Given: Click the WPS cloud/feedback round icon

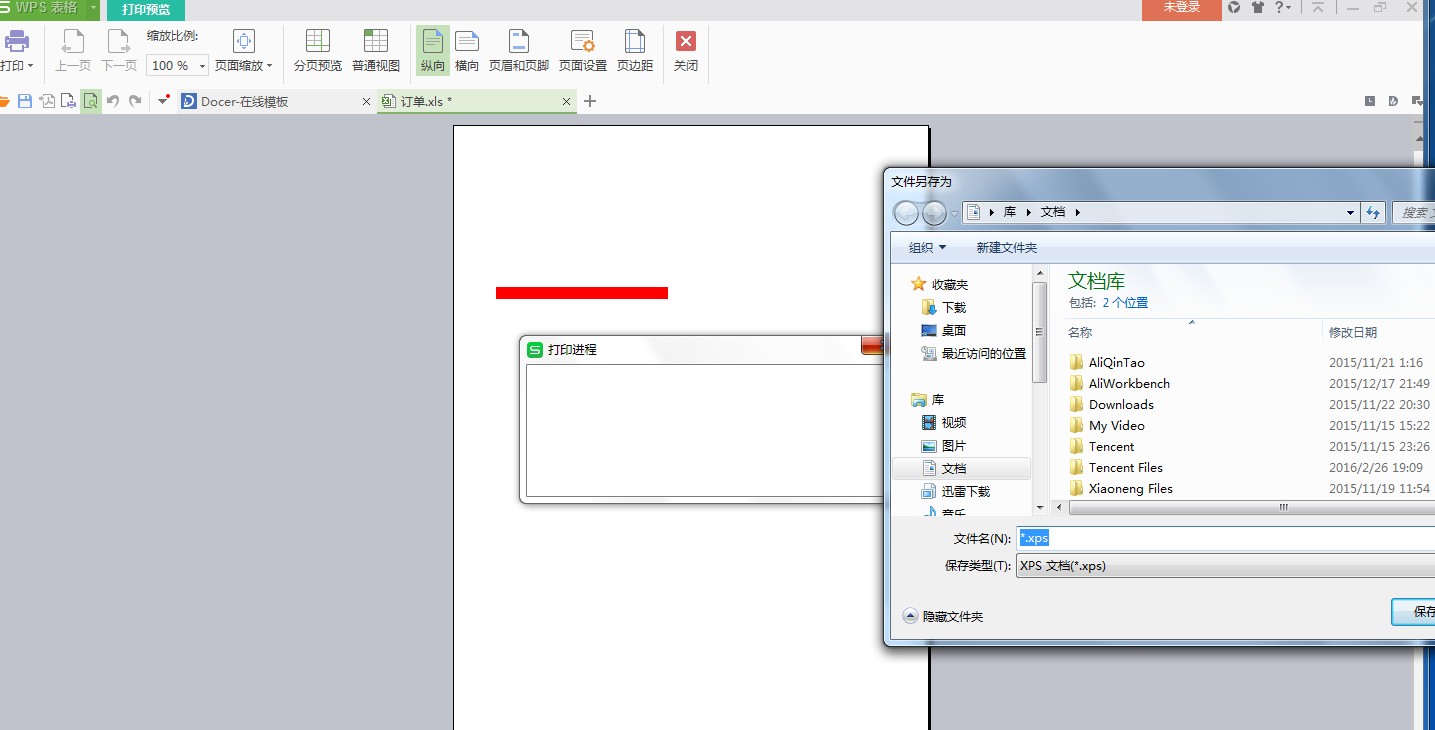Looking at the screenshot, I should point(1234,7).
